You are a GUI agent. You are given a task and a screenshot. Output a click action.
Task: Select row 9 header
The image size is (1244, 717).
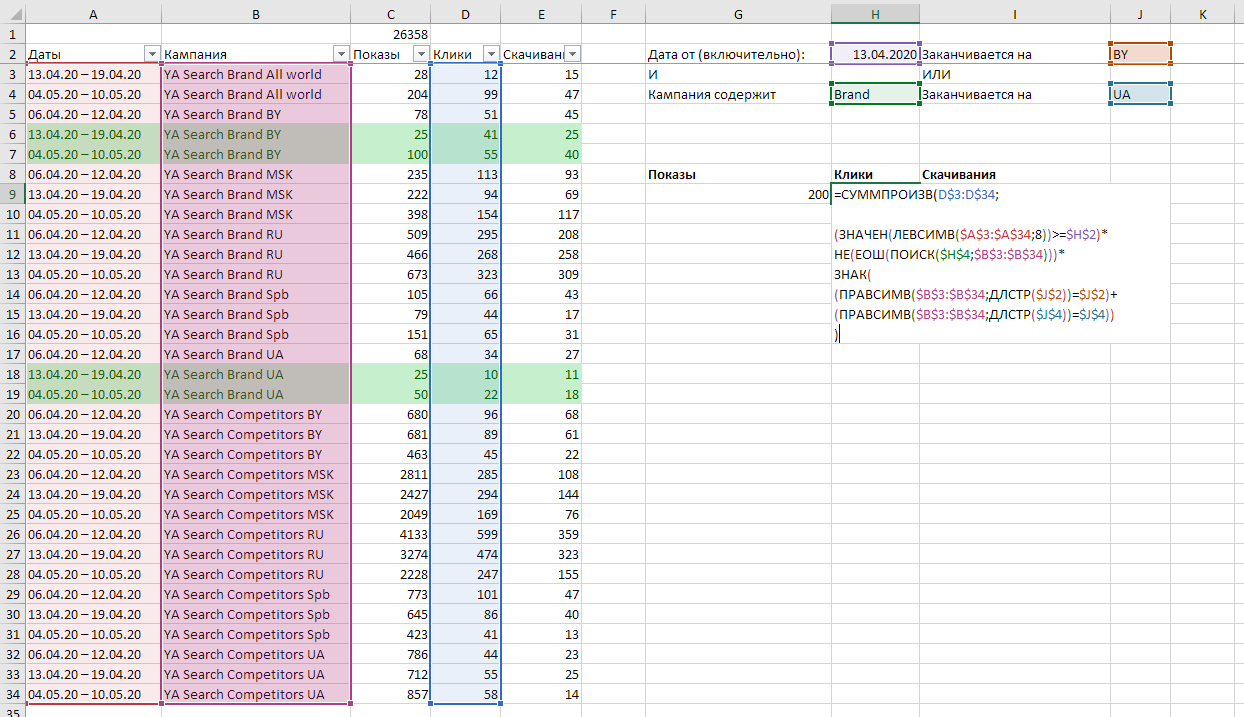click(x=12, y=194)
